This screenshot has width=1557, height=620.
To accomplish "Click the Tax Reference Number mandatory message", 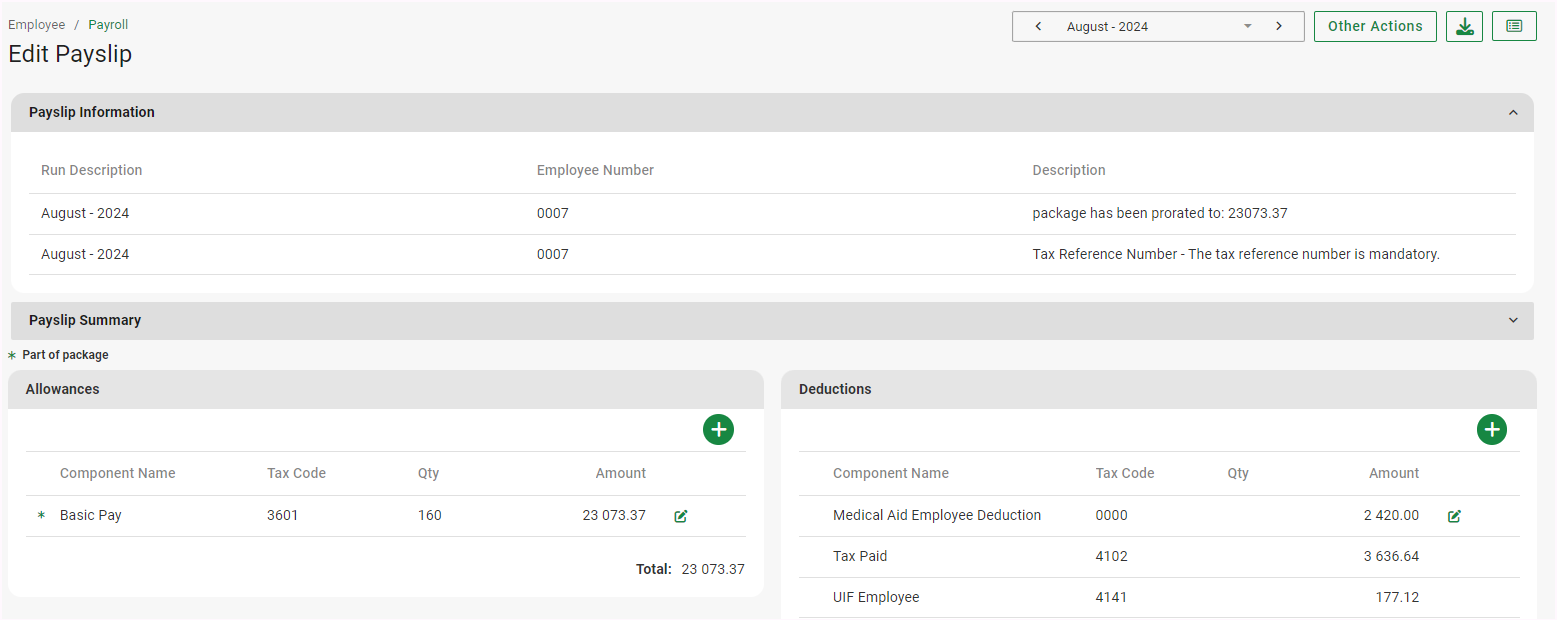I will coord(1235,255).
